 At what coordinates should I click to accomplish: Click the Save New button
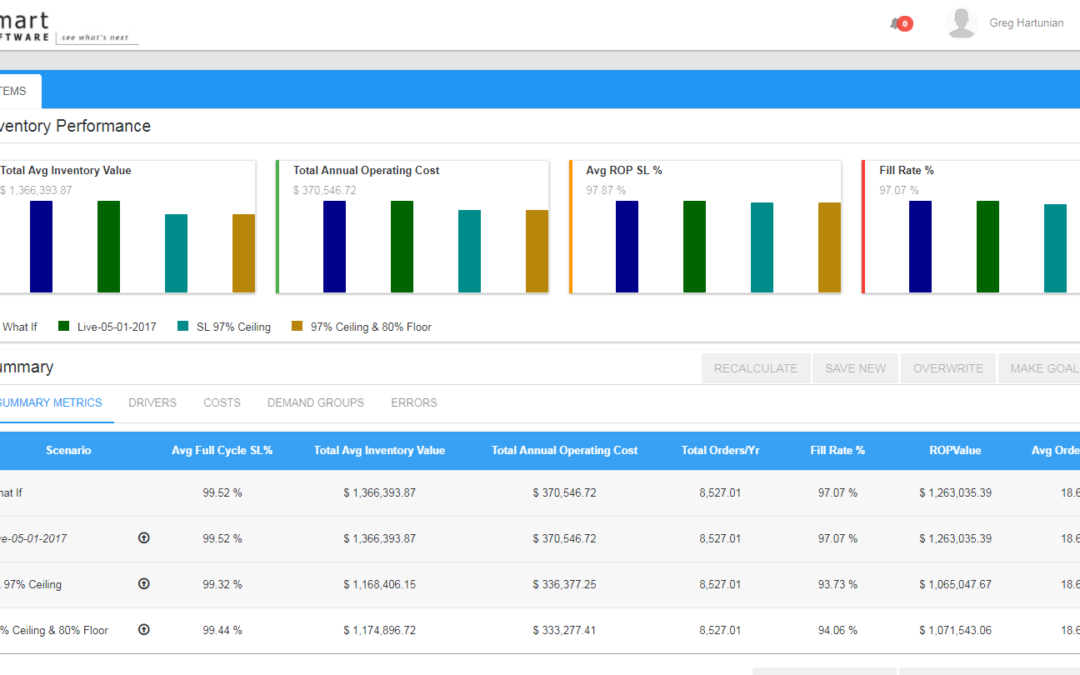pos(855,369)
